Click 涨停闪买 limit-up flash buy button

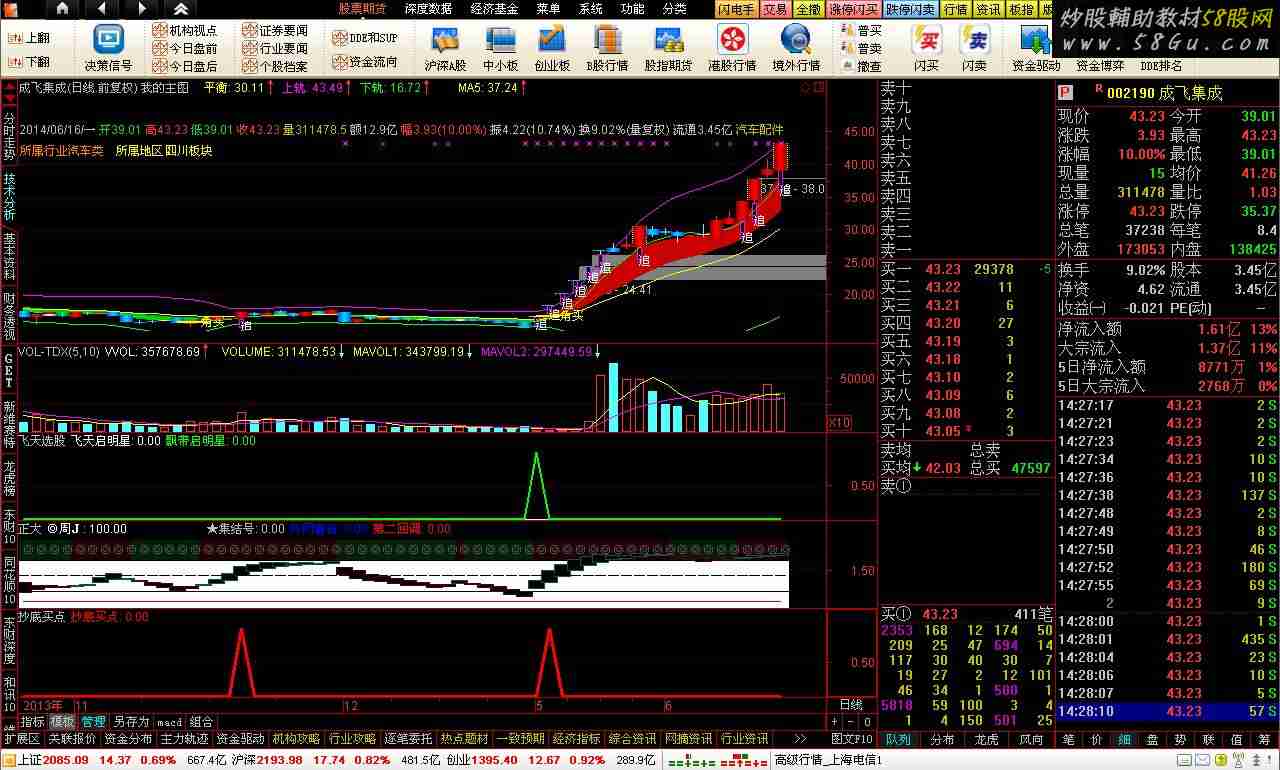coord(853,9)
